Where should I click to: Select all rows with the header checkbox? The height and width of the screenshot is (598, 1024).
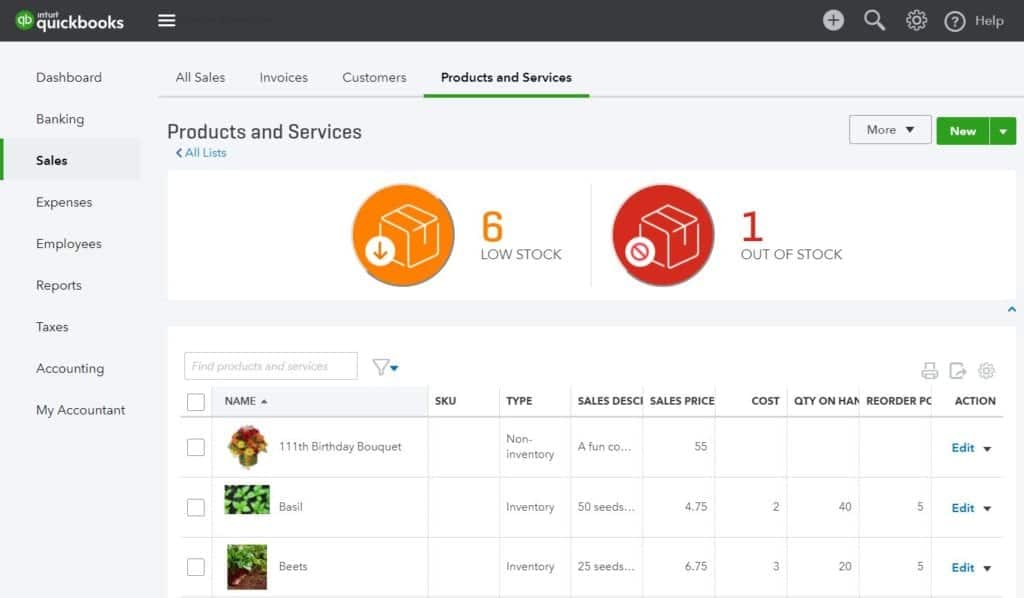196,400
